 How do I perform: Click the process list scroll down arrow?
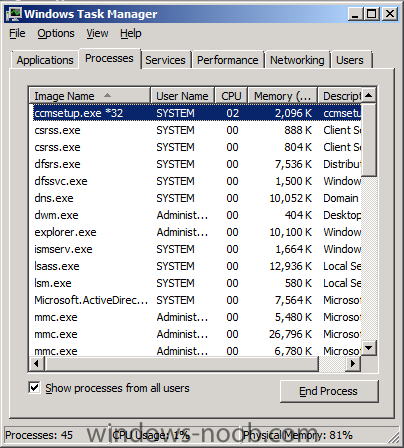click(368, 348)
